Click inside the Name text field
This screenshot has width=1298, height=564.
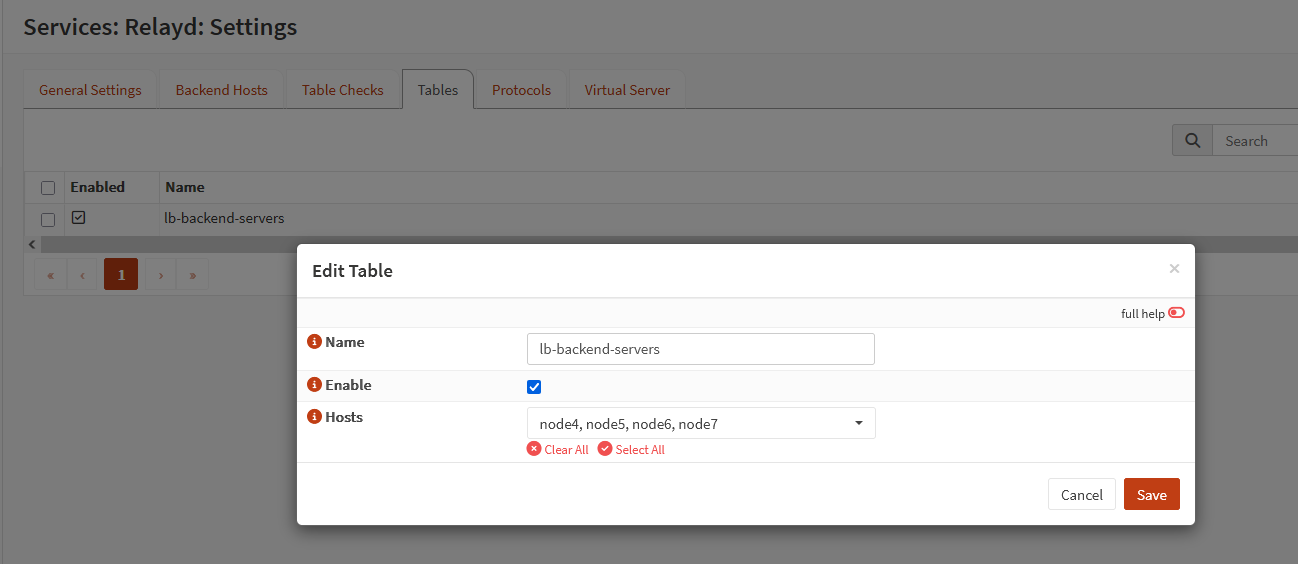tap(700, 349)
